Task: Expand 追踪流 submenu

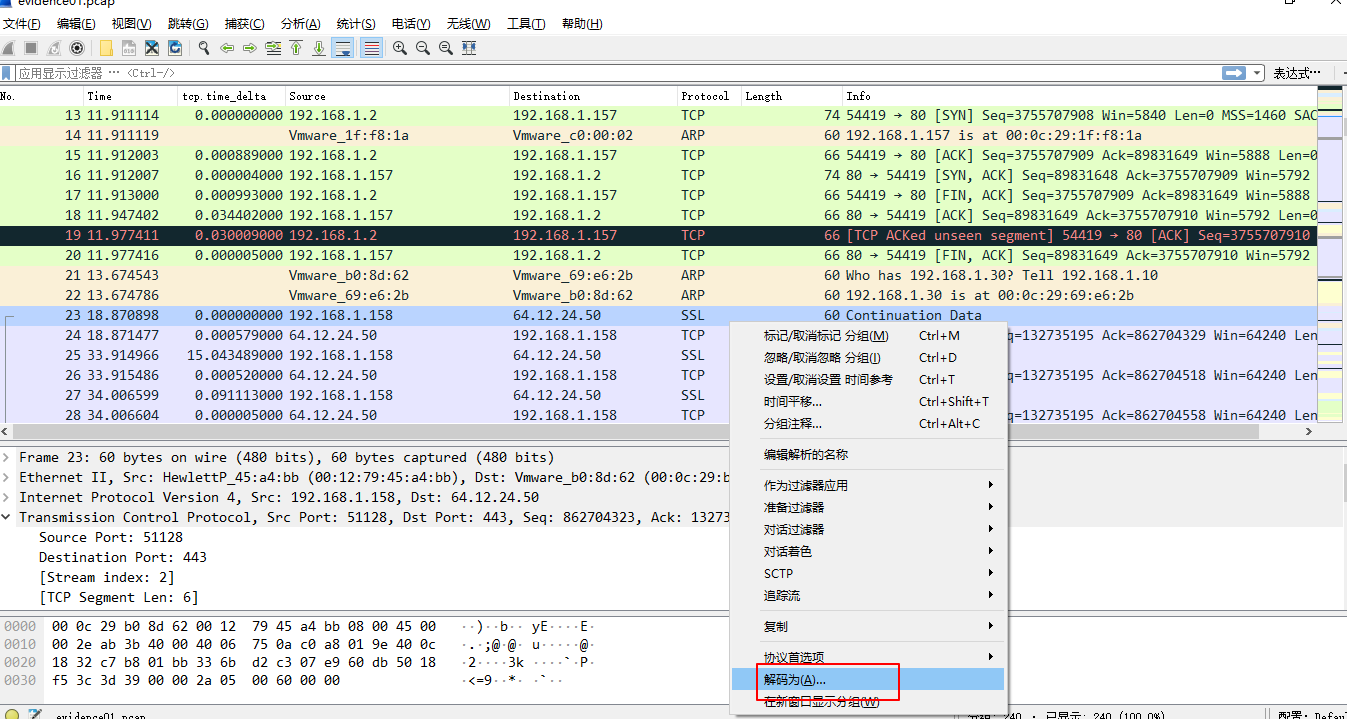Action: click(x=867, y=595)
